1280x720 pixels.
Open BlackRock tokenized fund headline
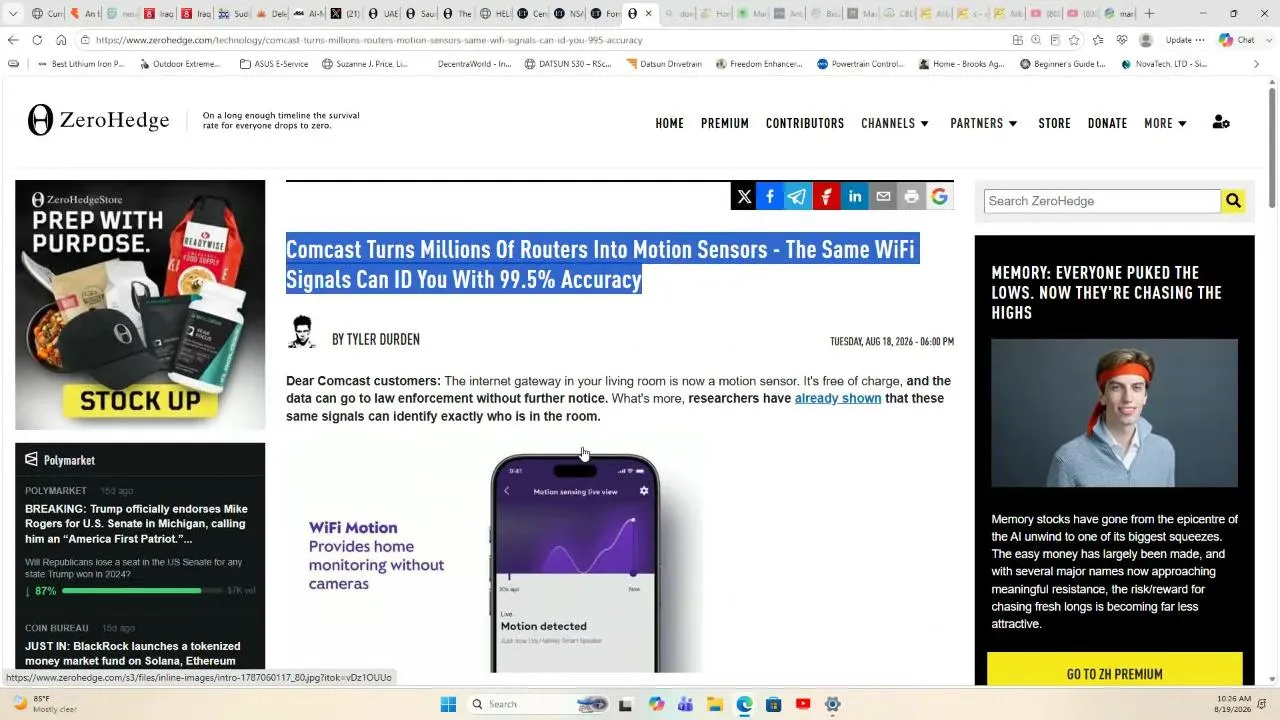point(133,653)
